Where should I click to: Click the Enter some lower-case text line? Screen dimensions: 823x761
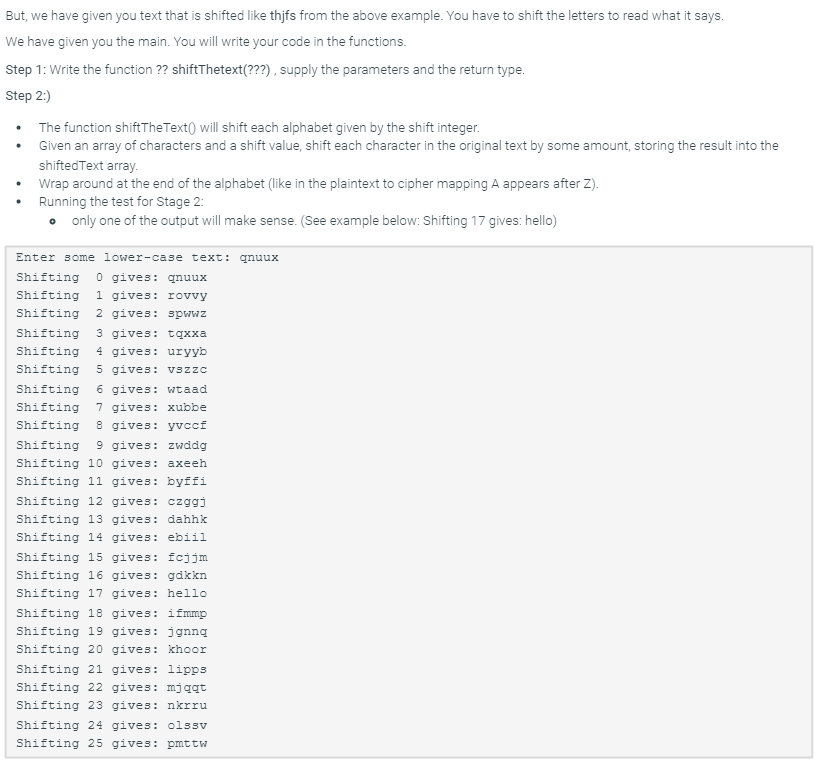(x=147, y=257)
